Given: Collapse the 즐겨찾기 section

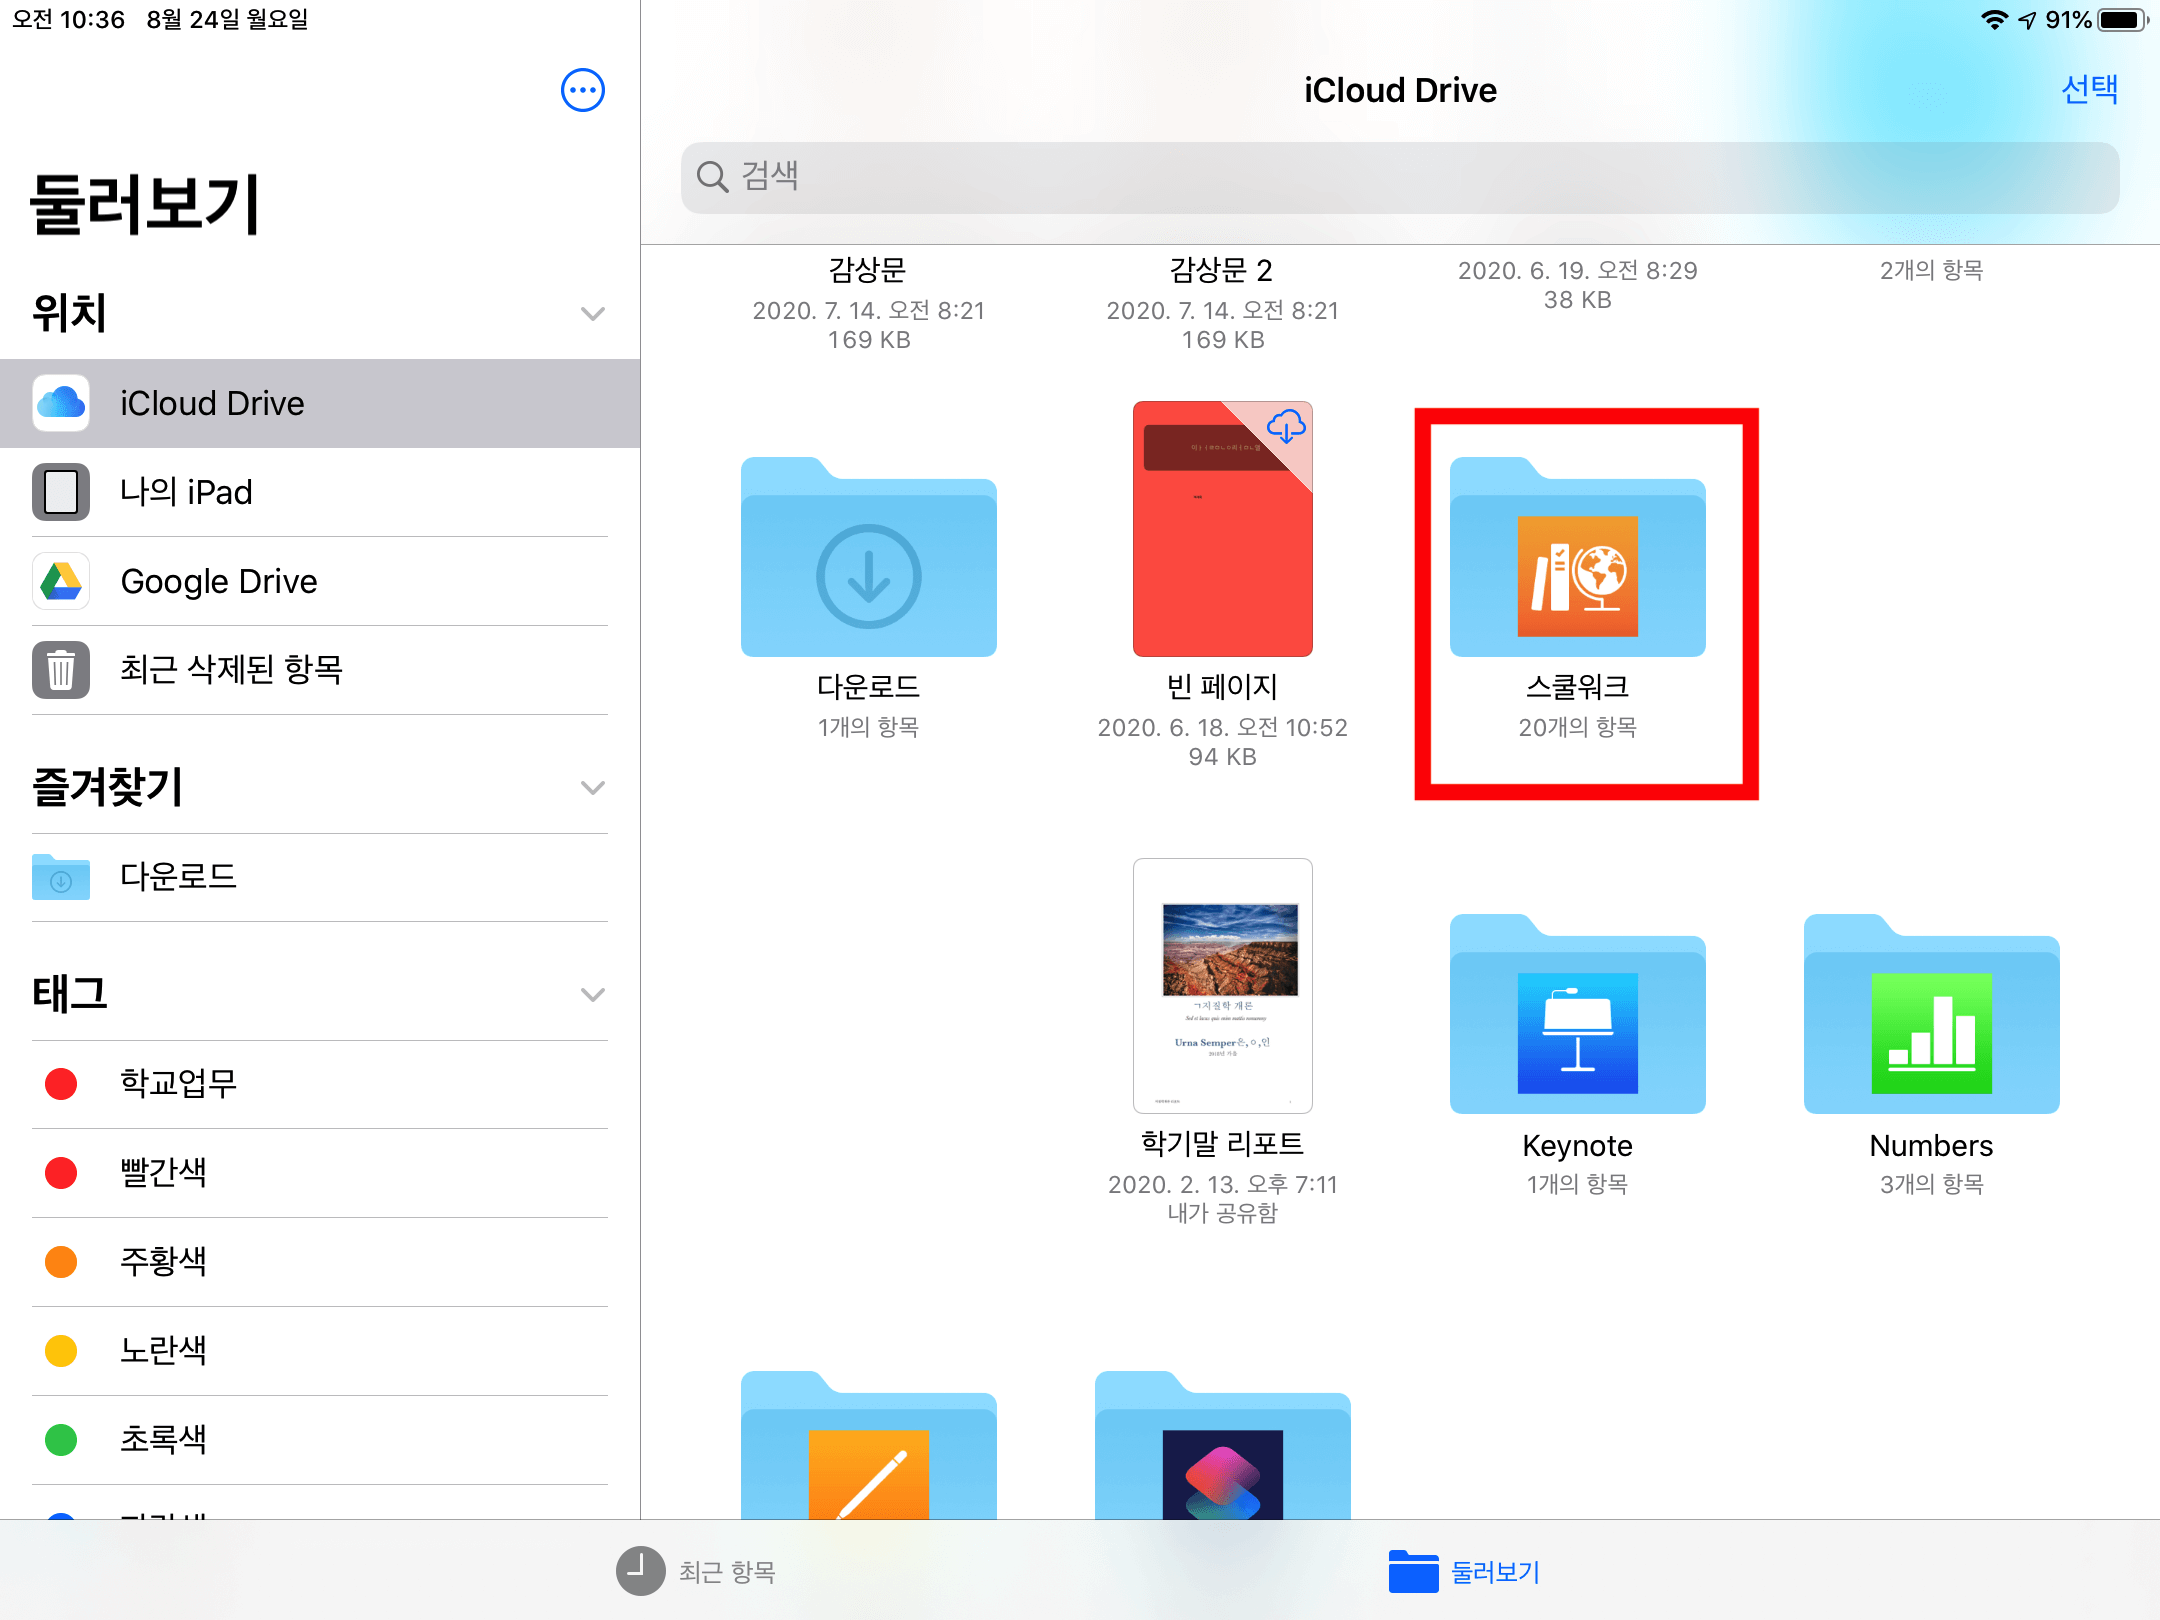Looking at the screenshot, I should (592, 788).
